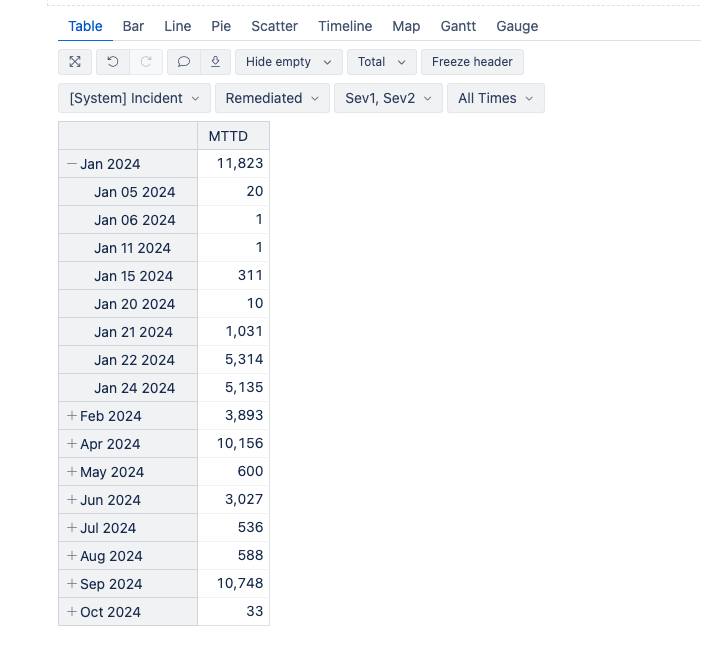Open the comment bubble icon
Image resolution: width=701 pixels, height=654 pixels.
pyautogui.click(x=184, y=62)
